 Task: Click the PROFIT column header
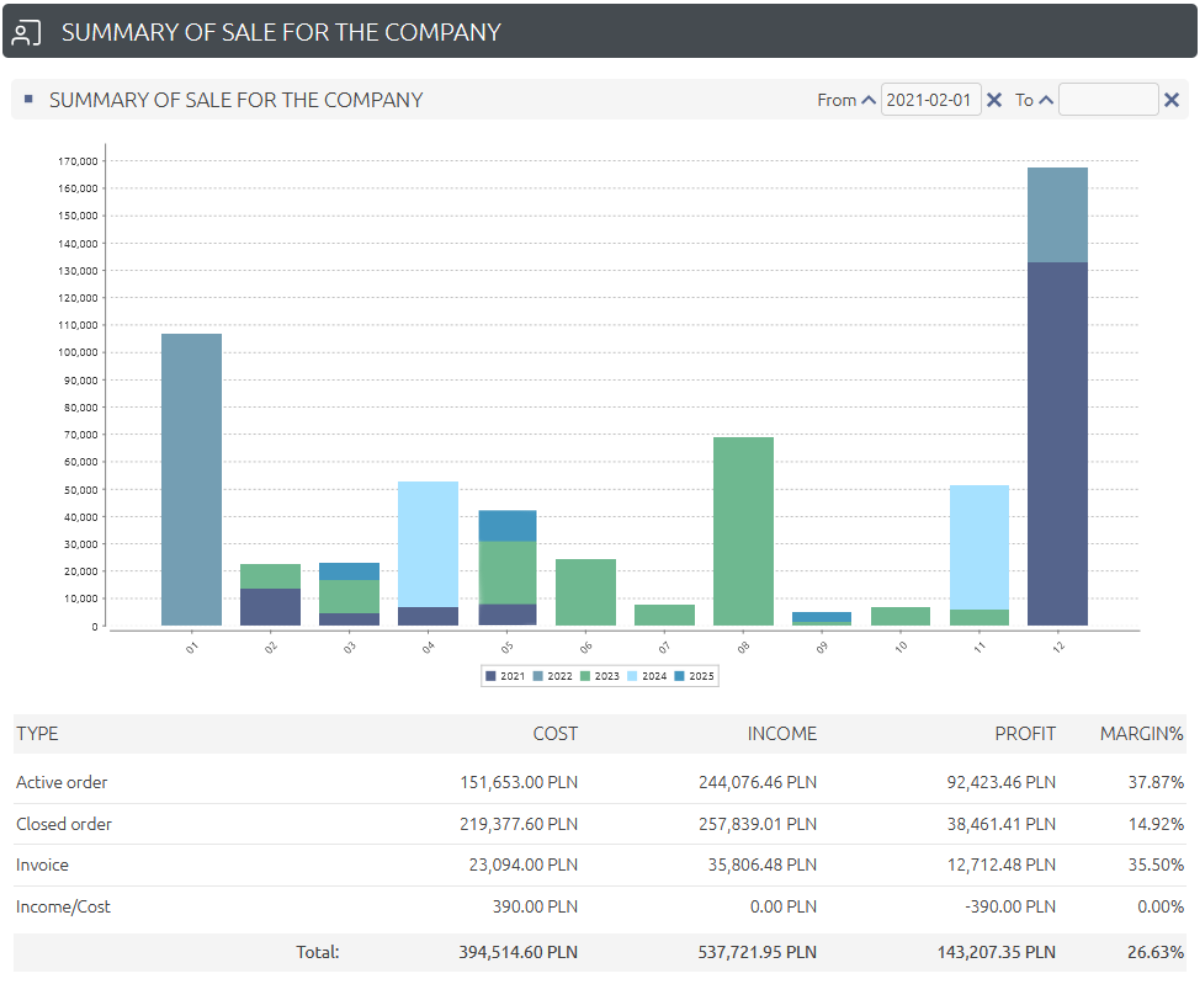click(1025, 734)
